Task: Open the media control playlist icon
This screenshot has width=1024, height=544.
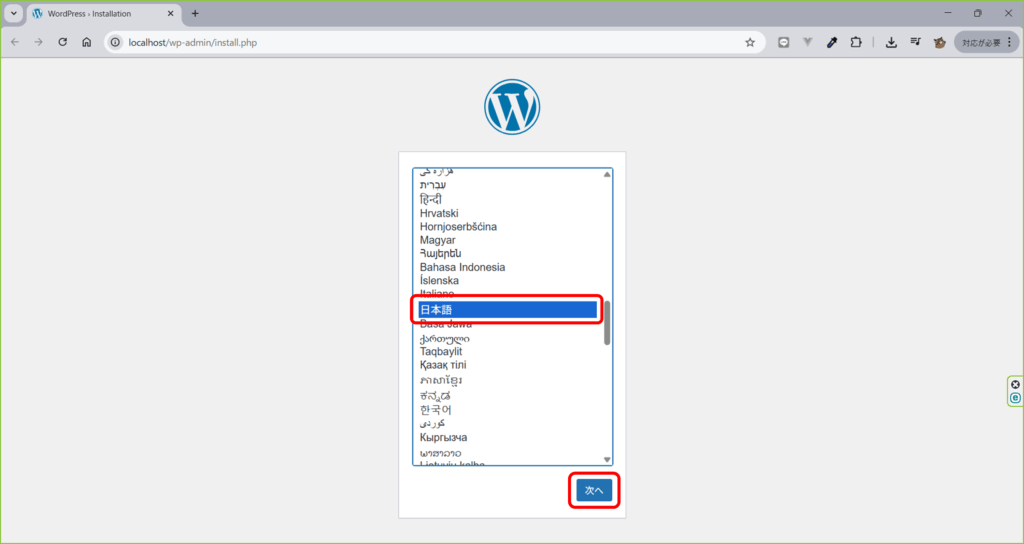Action: tap(915, 42)
